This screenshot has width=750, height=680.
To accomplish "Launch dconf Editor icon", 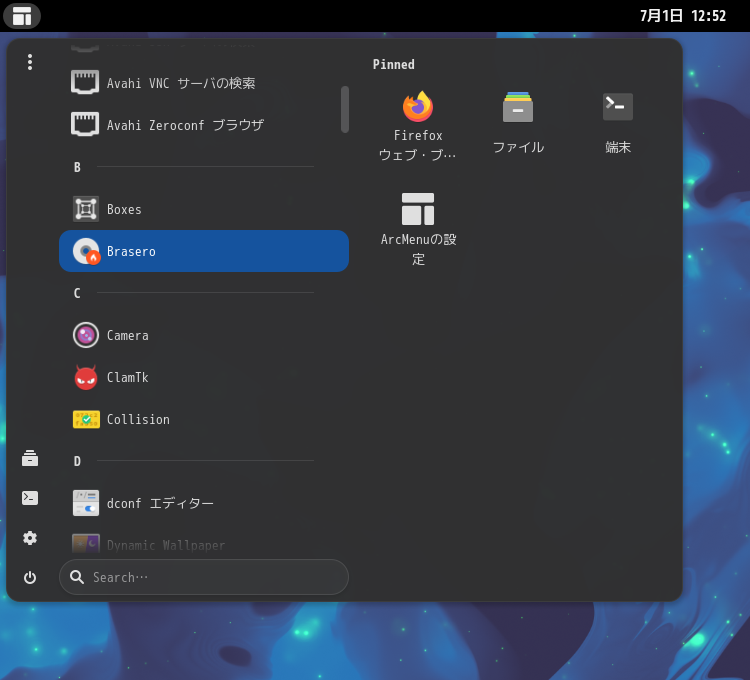I will 86,503.
